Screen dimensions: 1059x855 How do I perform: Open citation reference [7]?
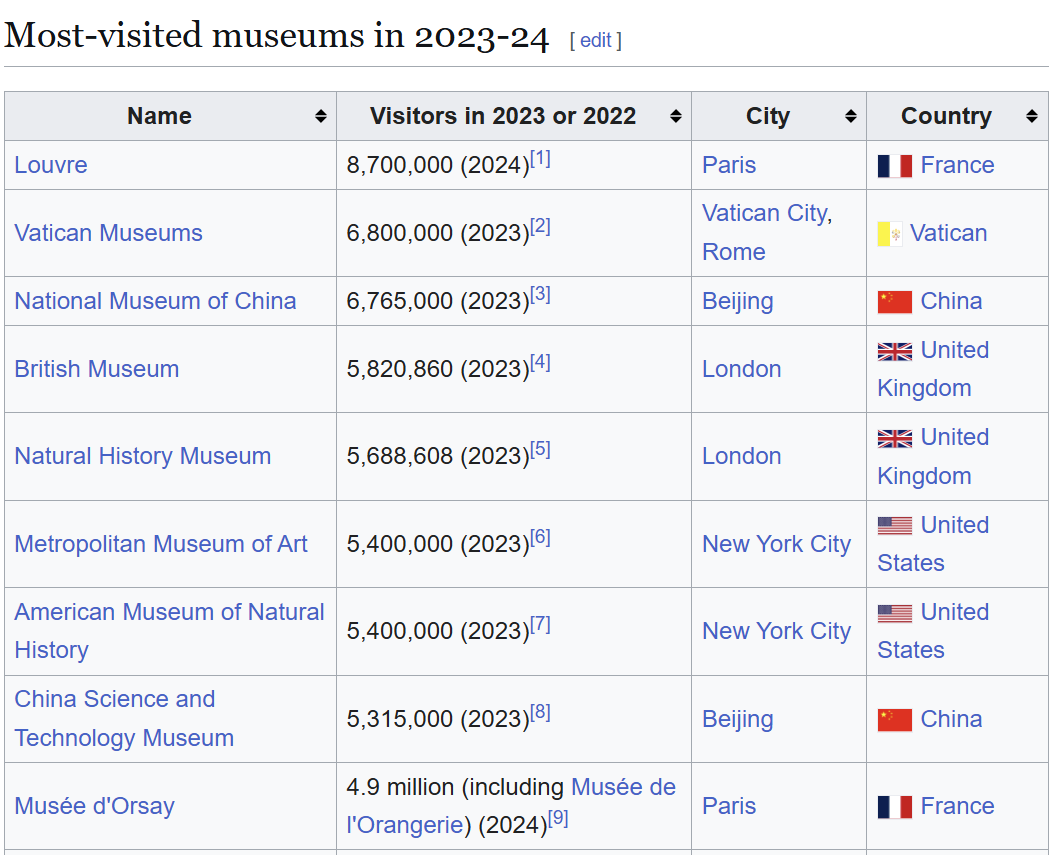tap(540, 625)
